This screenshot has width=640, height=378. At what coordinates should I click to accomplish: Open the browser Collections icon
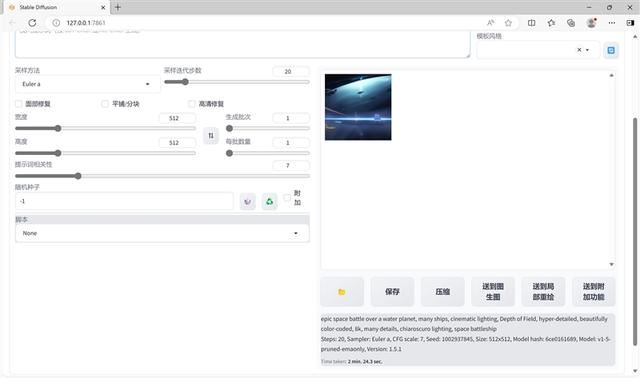(x=571, y=23)
